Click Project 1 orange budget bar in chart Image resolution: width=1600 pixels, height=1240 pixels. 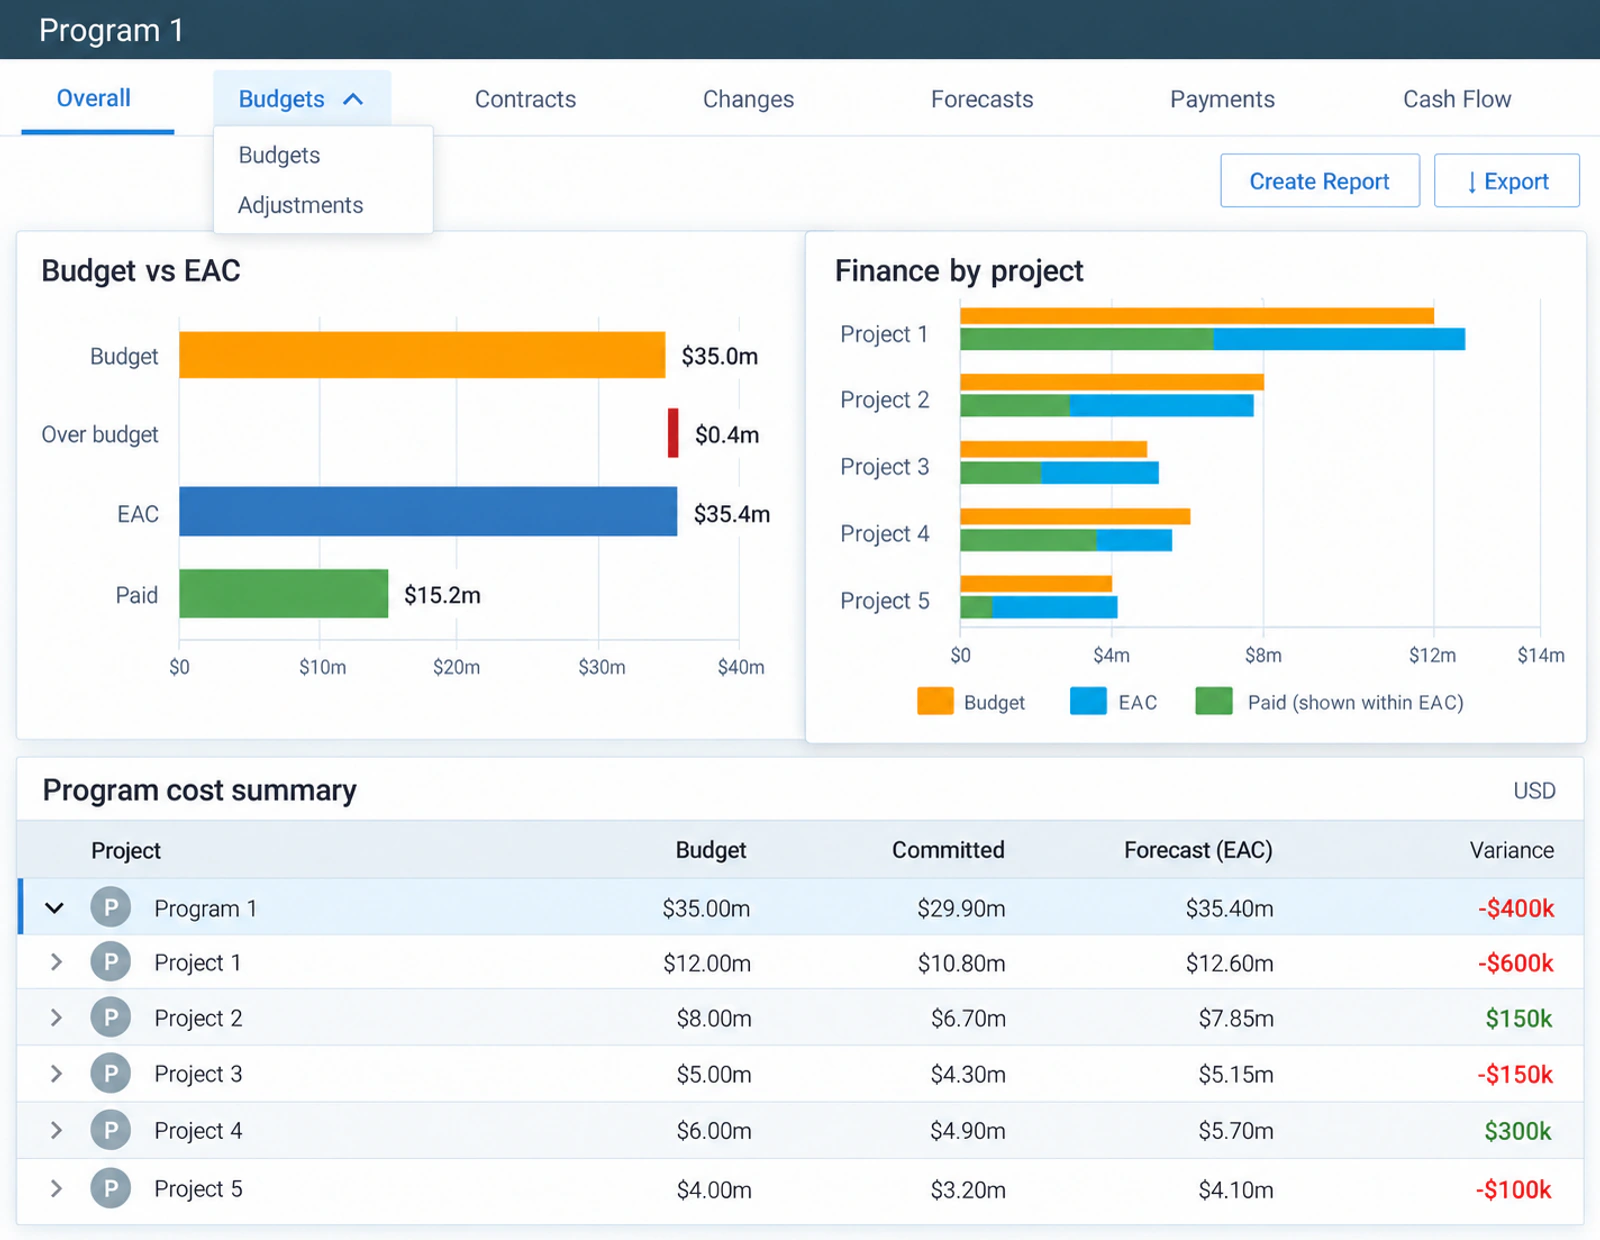(x=1197, y=316)
